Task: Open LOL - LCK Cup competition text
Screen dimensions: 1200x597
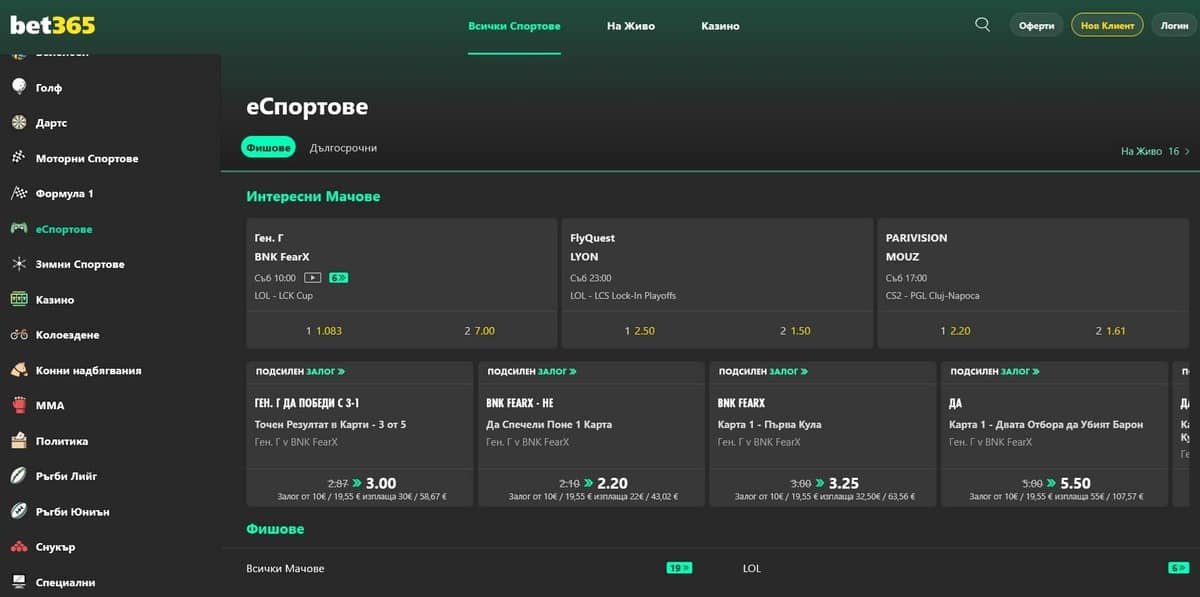Action: 283,296
